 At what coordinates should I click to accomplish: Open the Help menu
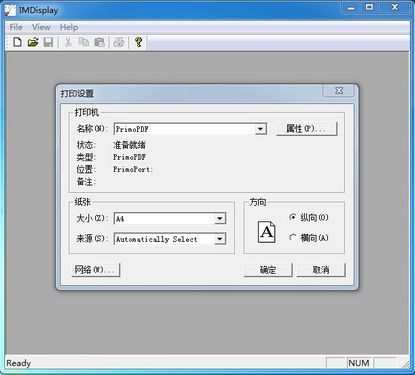[x=69, y=27]
